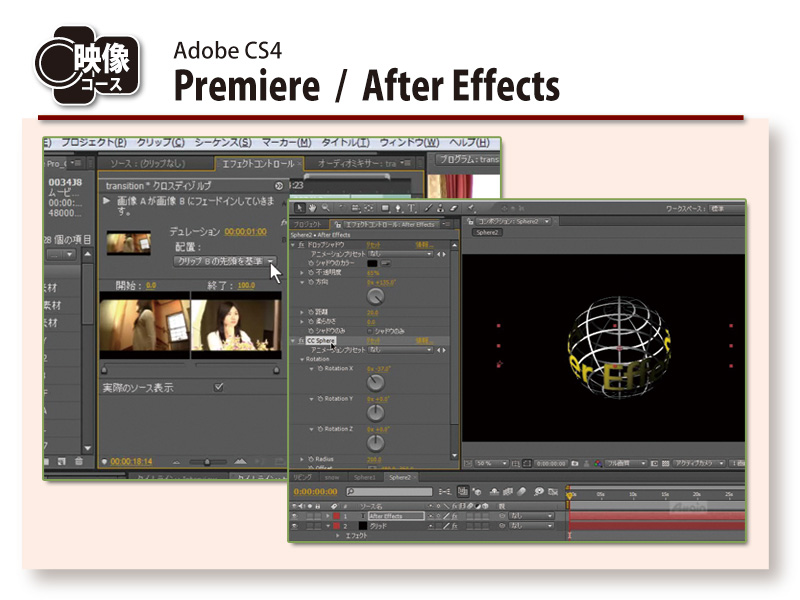This screenshot has height=600, width=800.
Task: Click the 方向 angle dial control
Action: tap(376, 297)
